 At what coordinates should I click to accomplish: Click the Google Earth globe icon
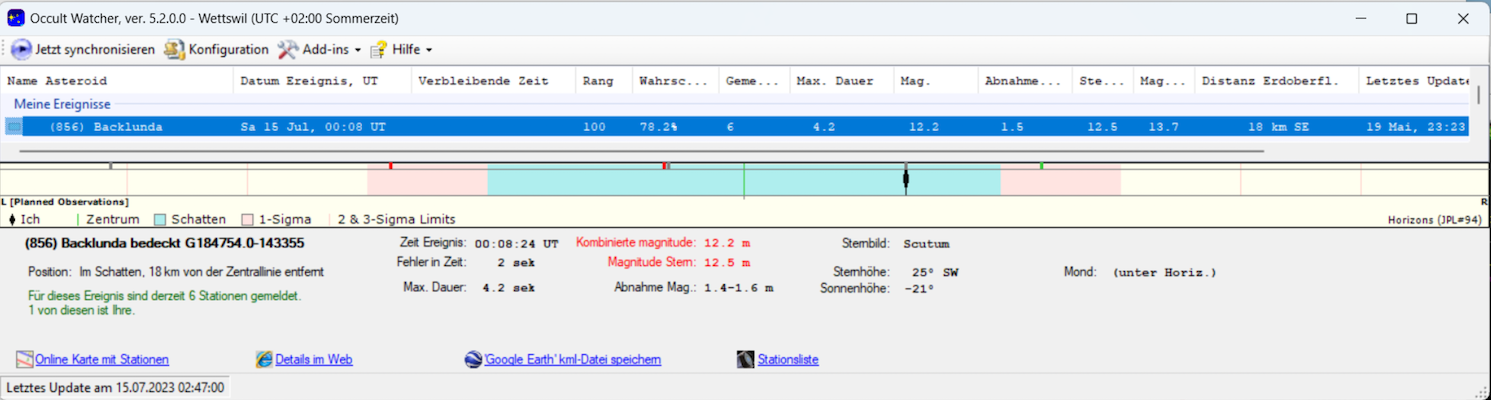(474, 359)
